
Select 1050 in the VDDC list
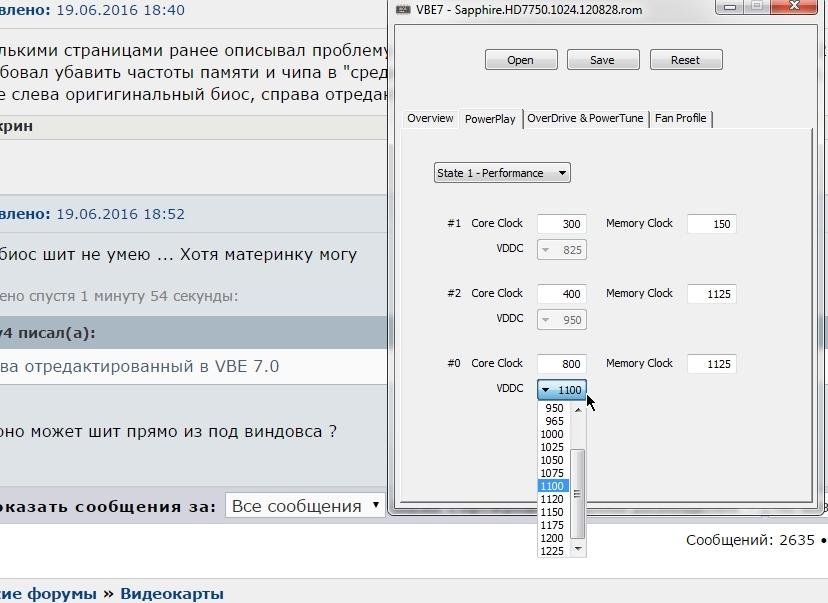[x=554, y=460]
